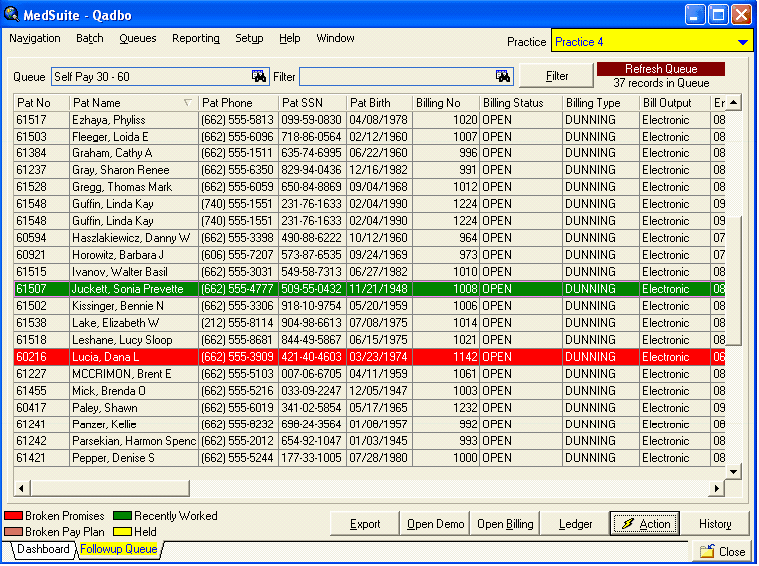Click the History button
Image resolution: width=759 pixels, height=566 pixels.
(715, 524)
